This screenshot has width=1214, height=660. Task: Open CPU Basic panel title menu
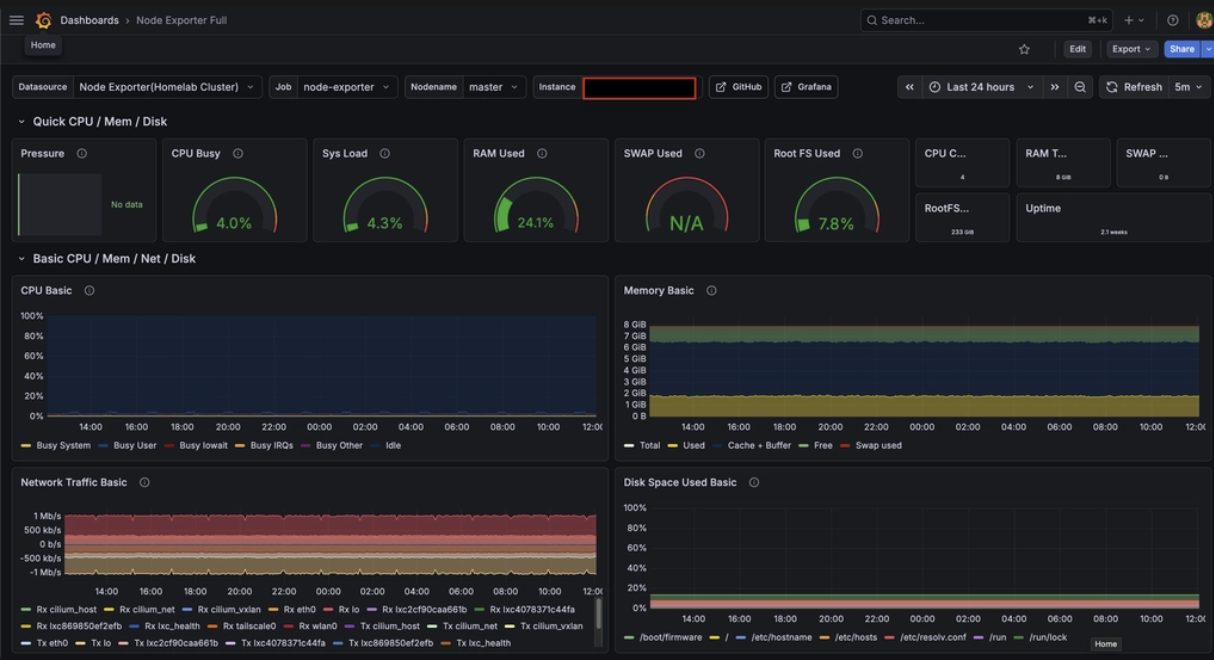[46, 291]
